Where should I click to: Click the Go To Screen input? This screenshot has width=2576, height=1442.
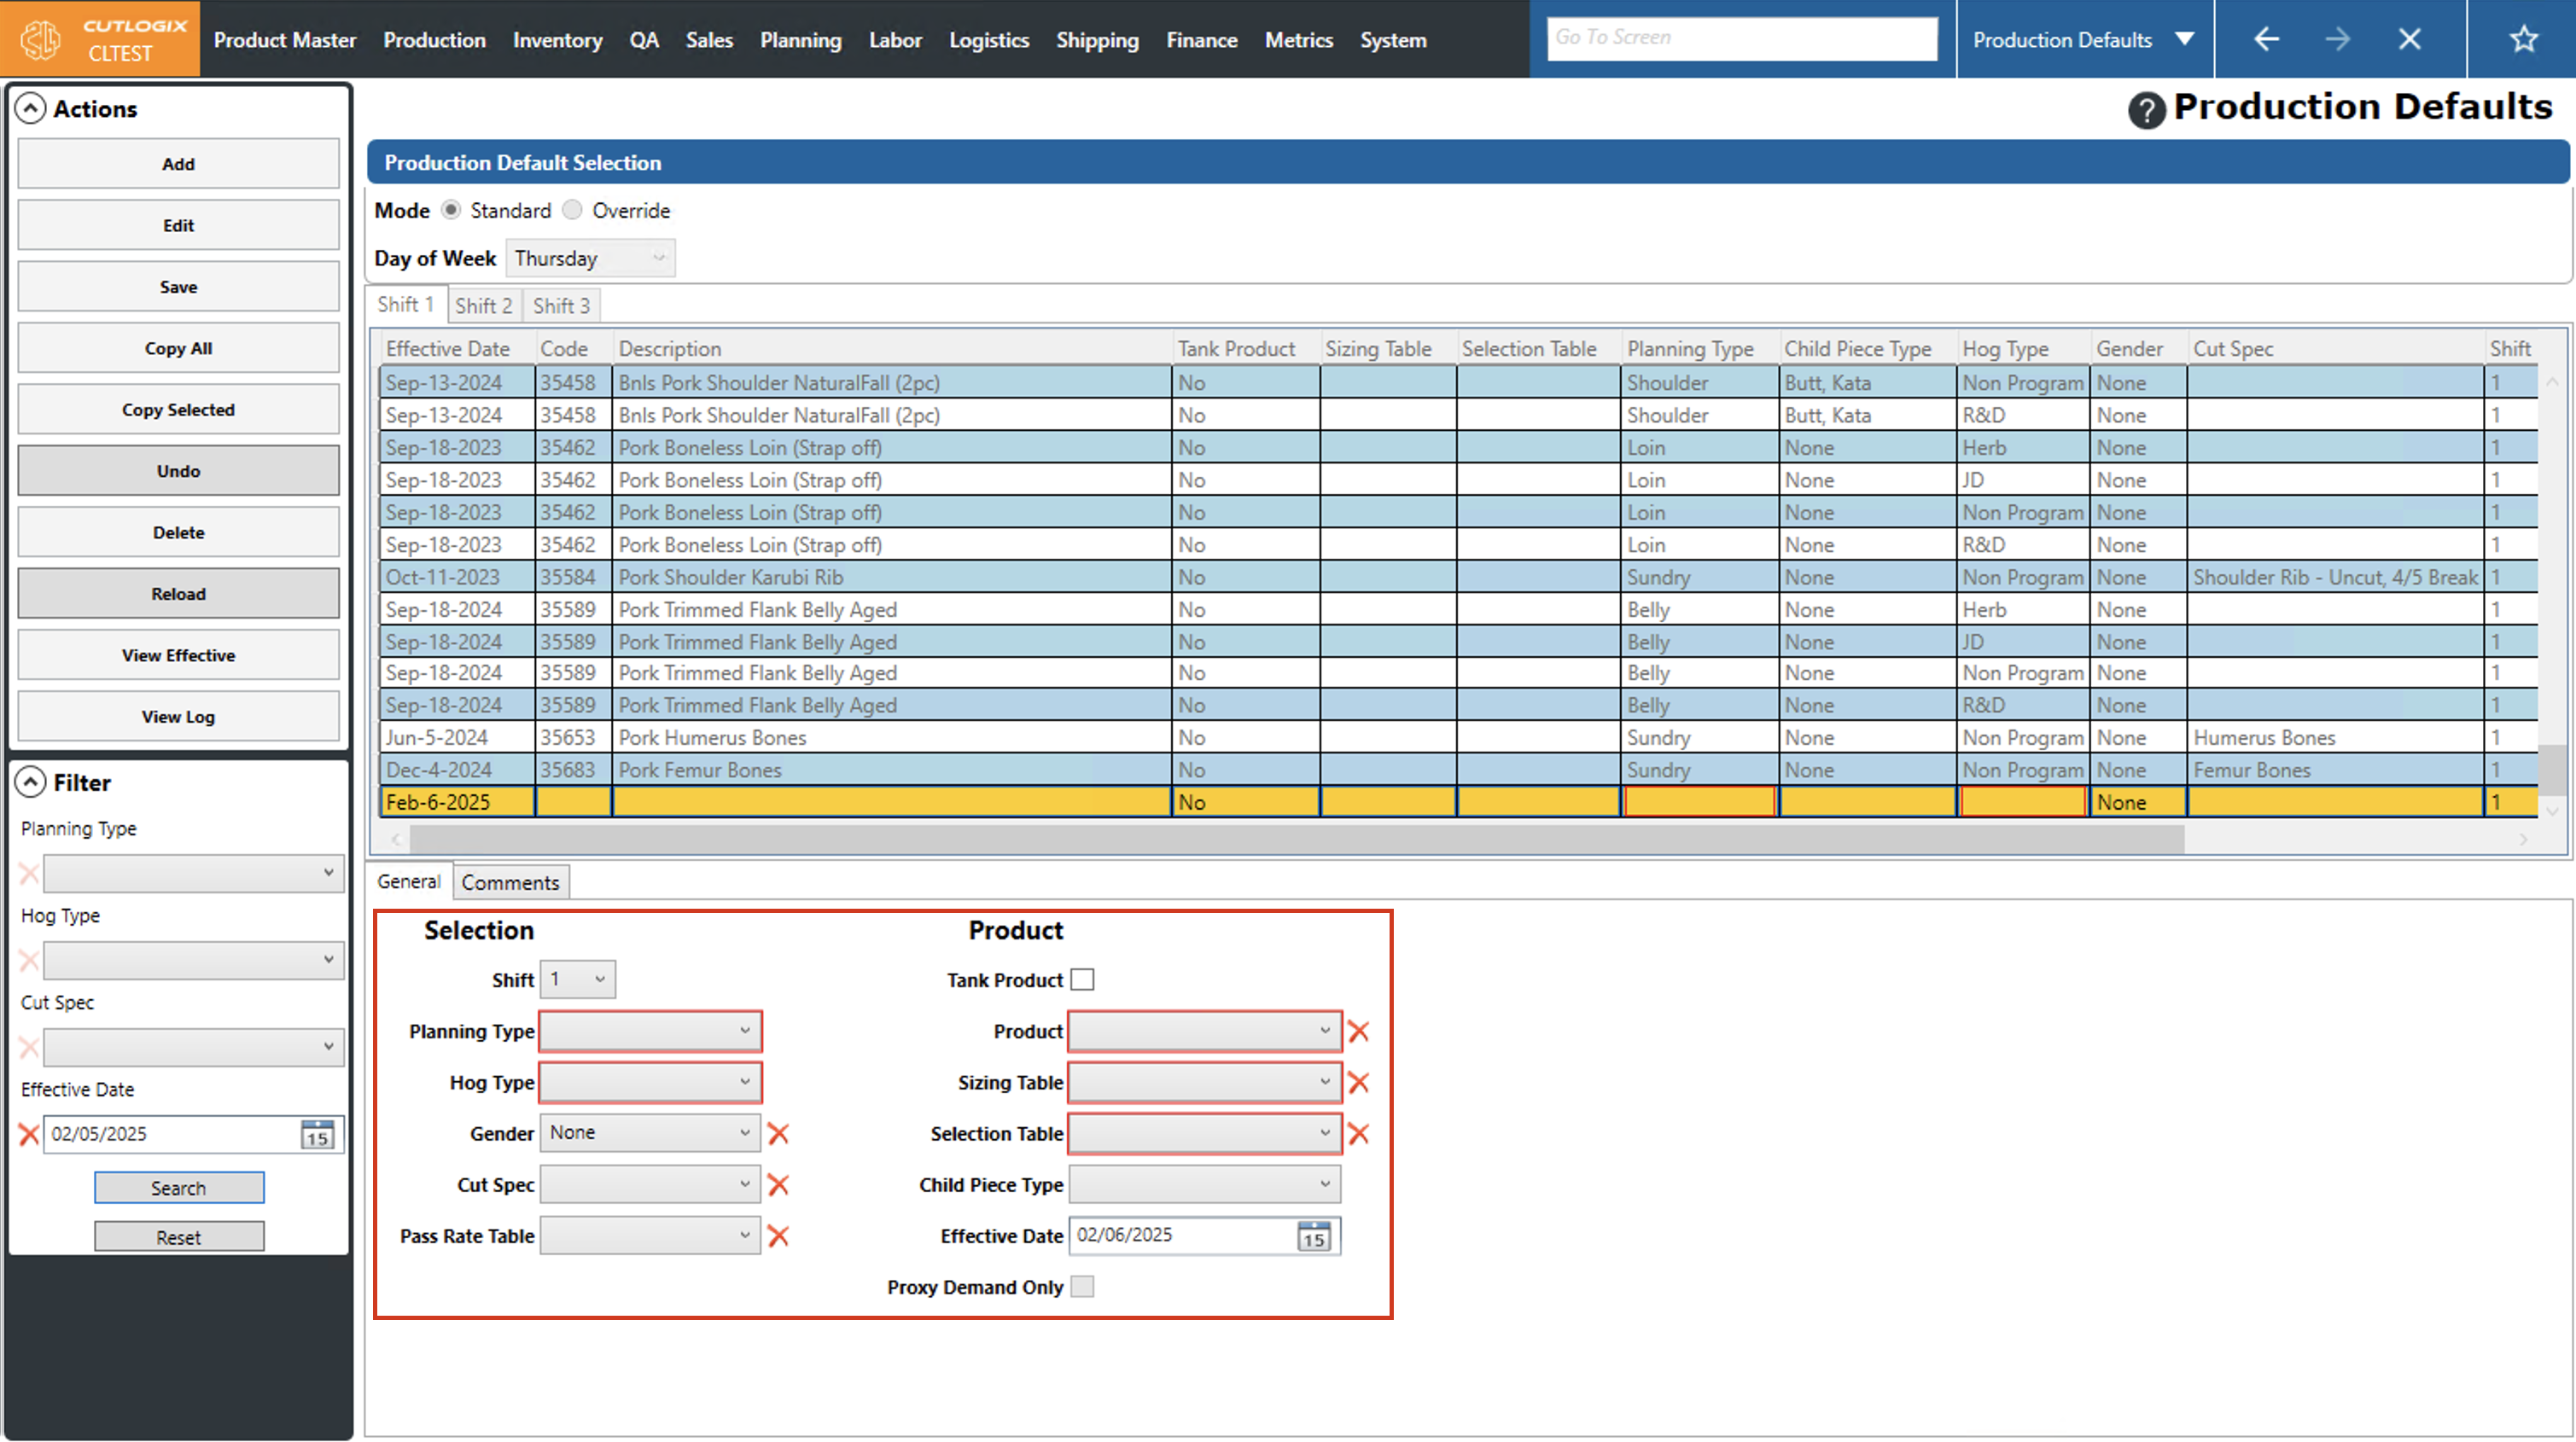tap(1741, 38)
